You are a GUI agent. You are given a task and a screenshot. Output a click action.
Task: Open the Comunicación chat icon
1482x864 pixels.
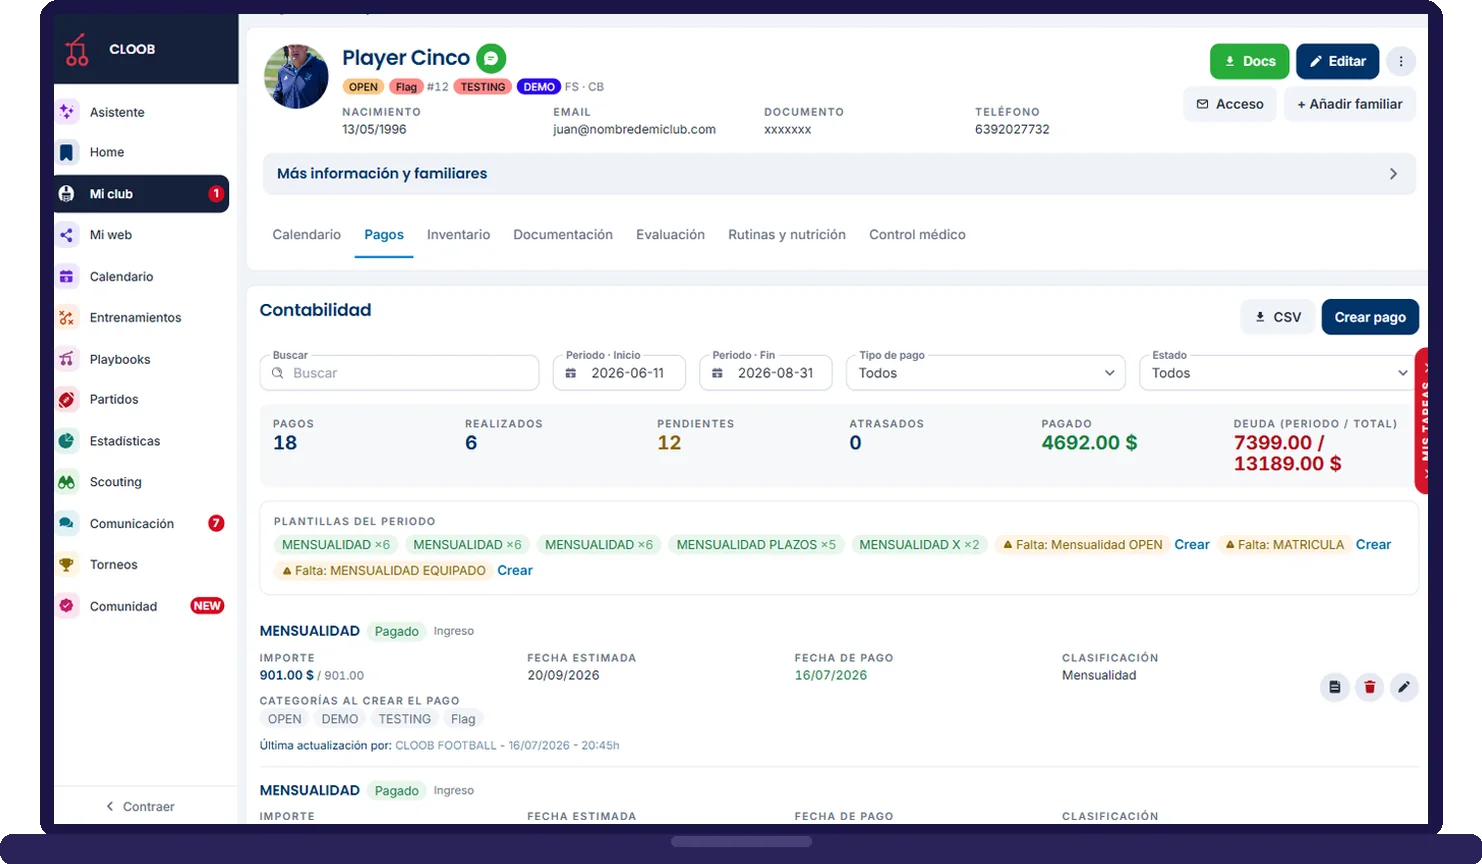pyautogui.click(x=67, y=523)
